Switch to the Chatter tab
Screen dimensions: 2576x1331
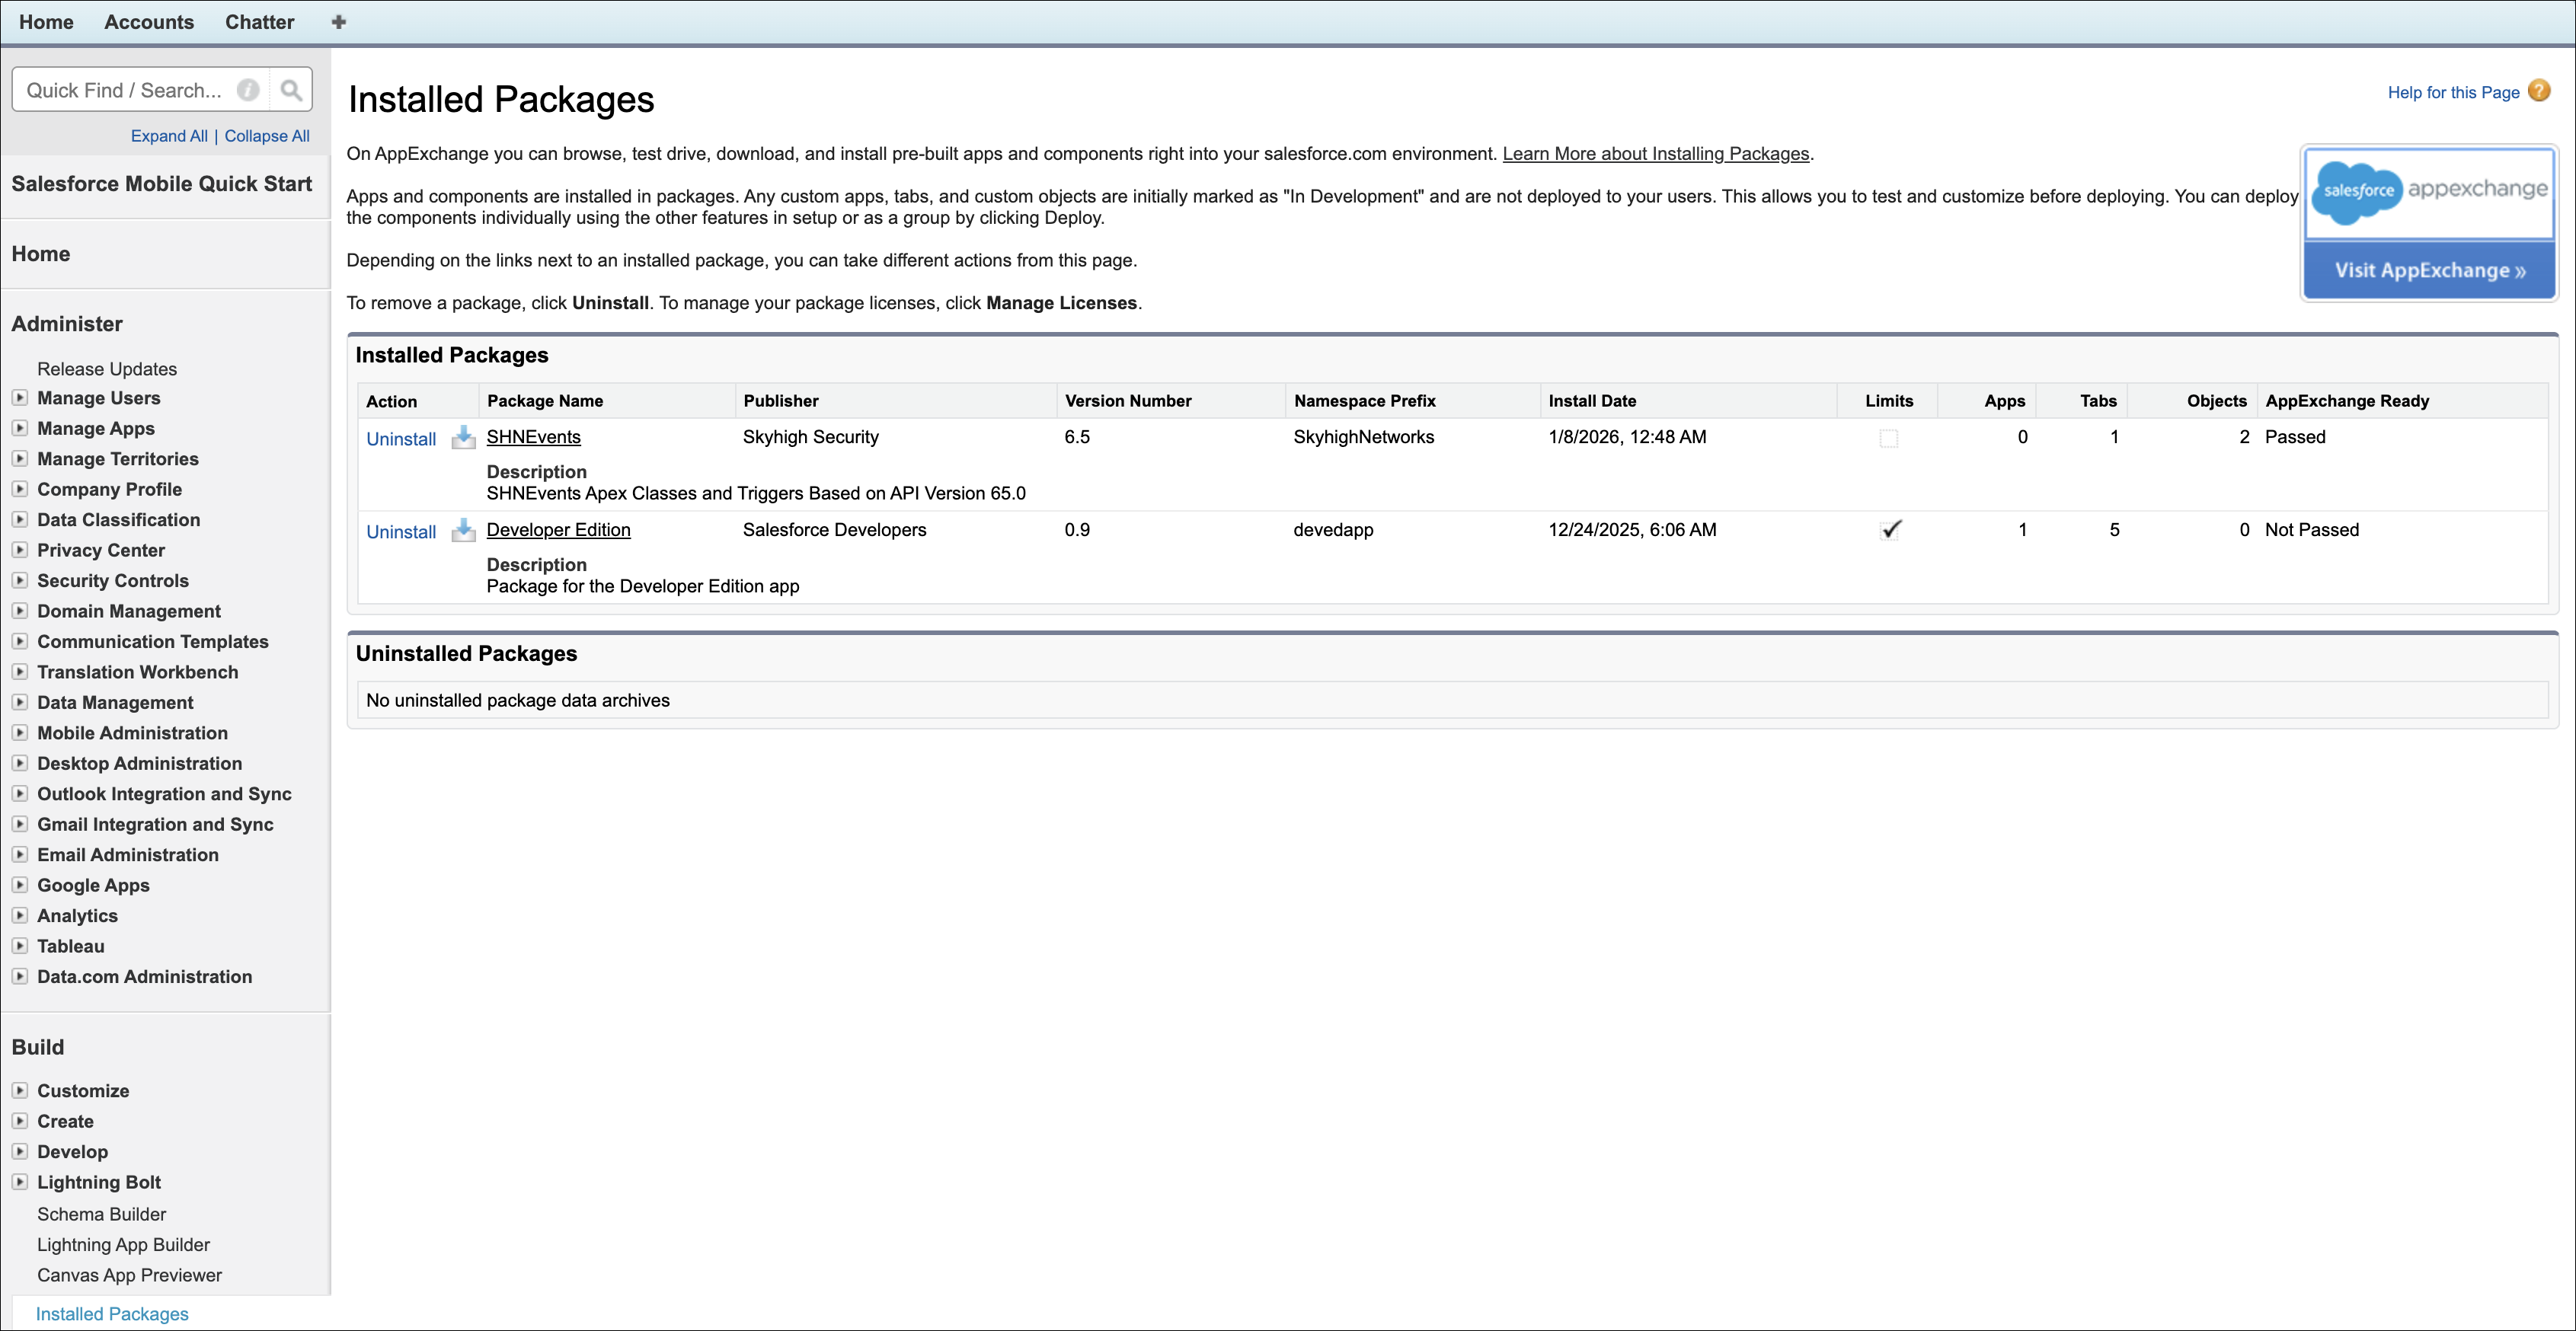(x=259, y=22)
